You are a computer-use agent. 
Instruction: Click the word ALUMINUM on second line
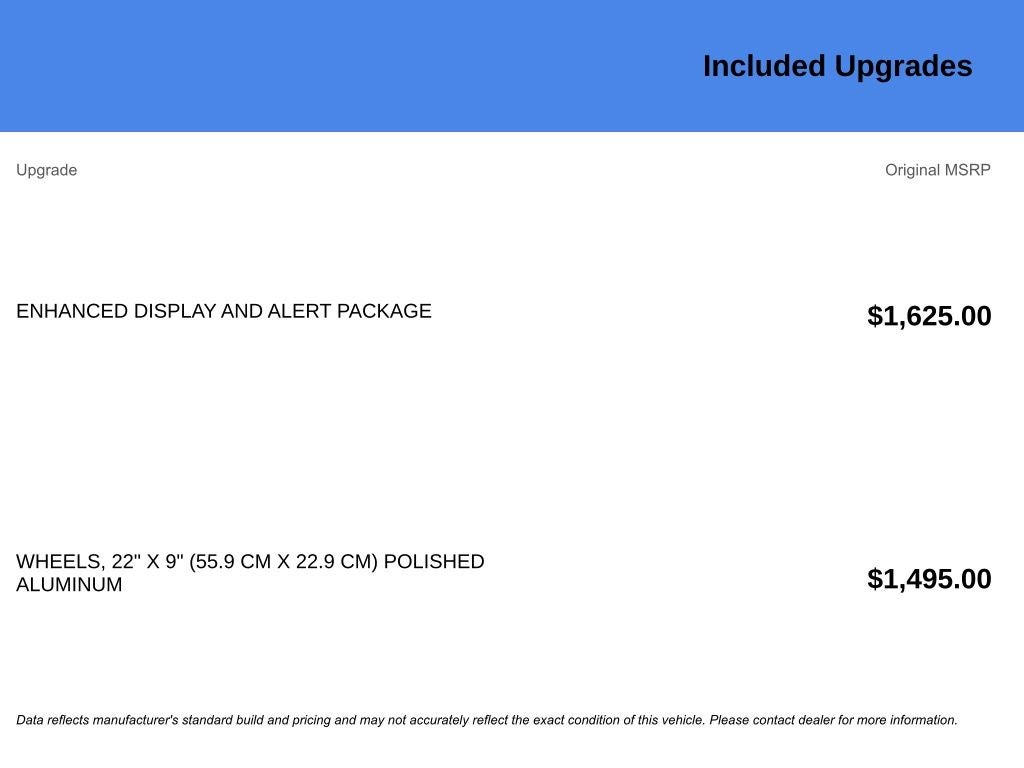tap(69, 584)
